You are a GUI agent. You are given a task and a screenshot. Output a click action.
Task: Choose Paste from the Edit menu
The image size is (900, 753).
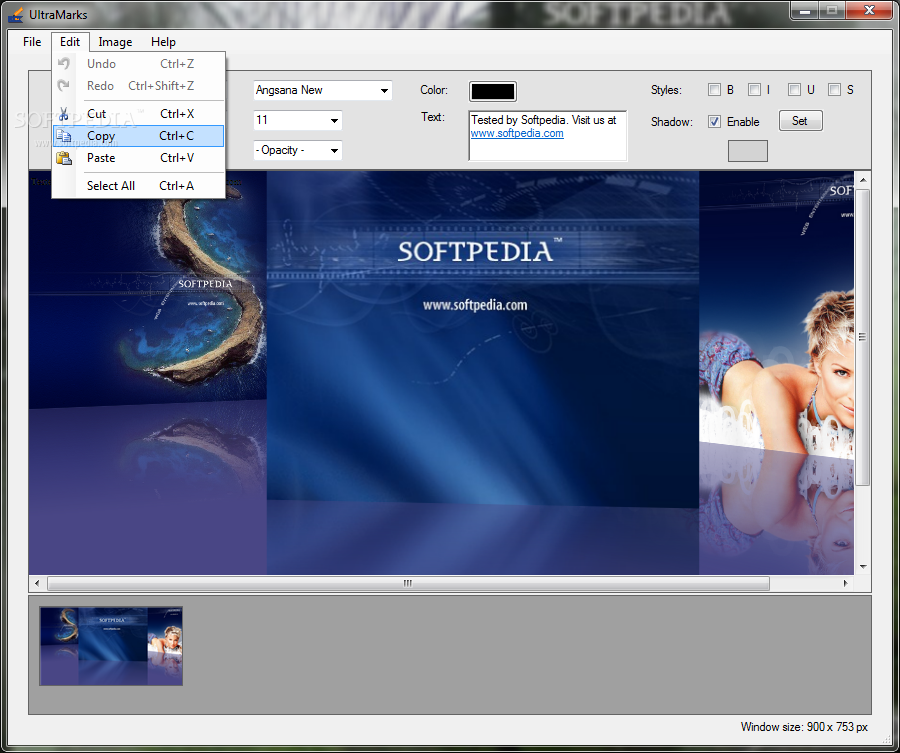[x=138, y=158]
